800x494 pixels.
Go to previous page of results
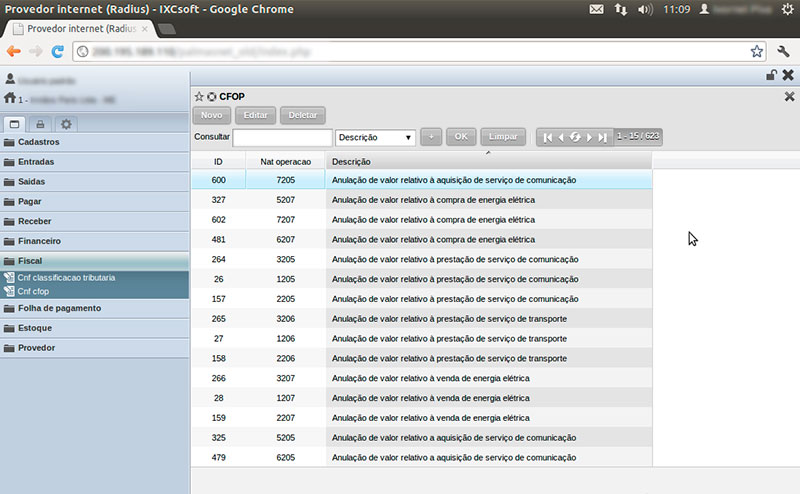point(561,137)
